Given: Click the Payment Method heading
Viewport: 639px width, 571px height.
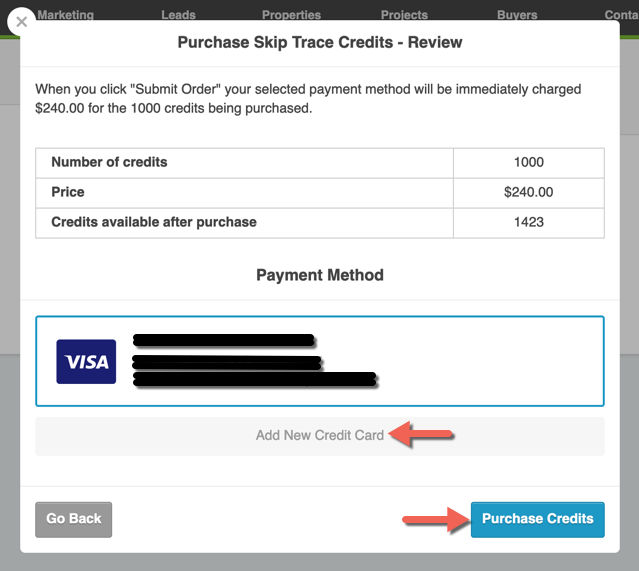Looking at the screenshot, I should point(319,275).
